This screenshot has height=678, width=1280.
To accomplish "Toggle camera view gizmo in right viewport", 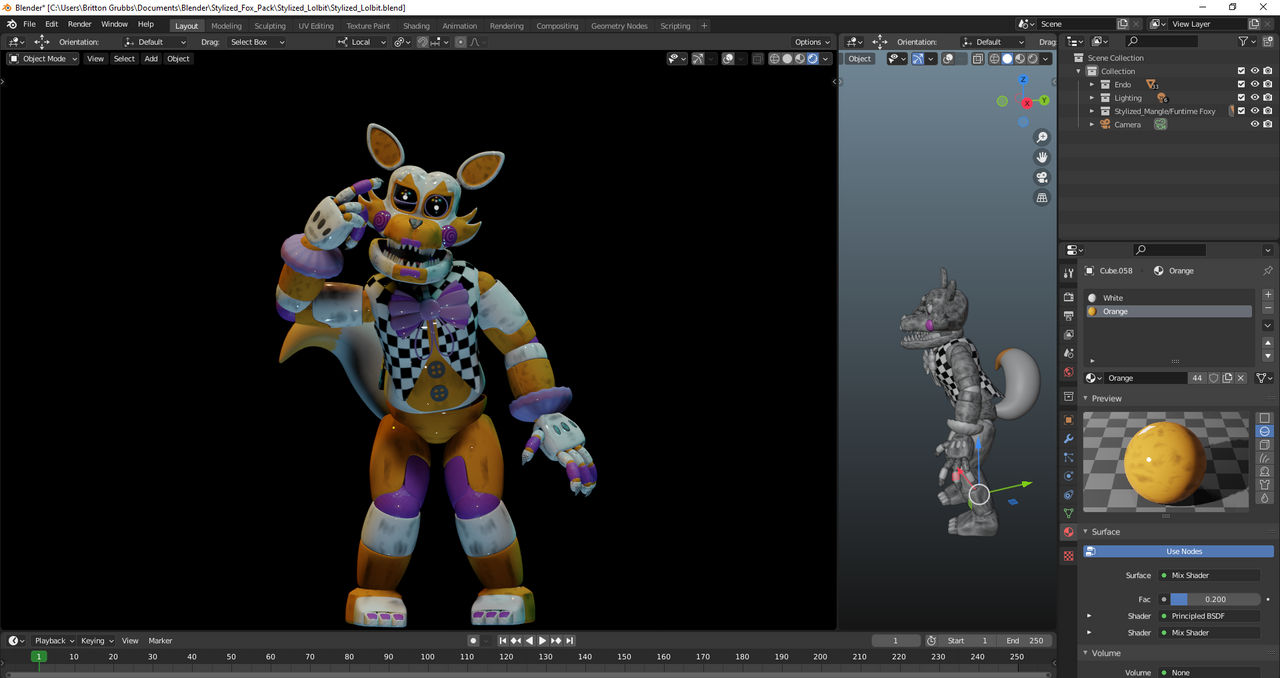I will [x=1042, y=178].
